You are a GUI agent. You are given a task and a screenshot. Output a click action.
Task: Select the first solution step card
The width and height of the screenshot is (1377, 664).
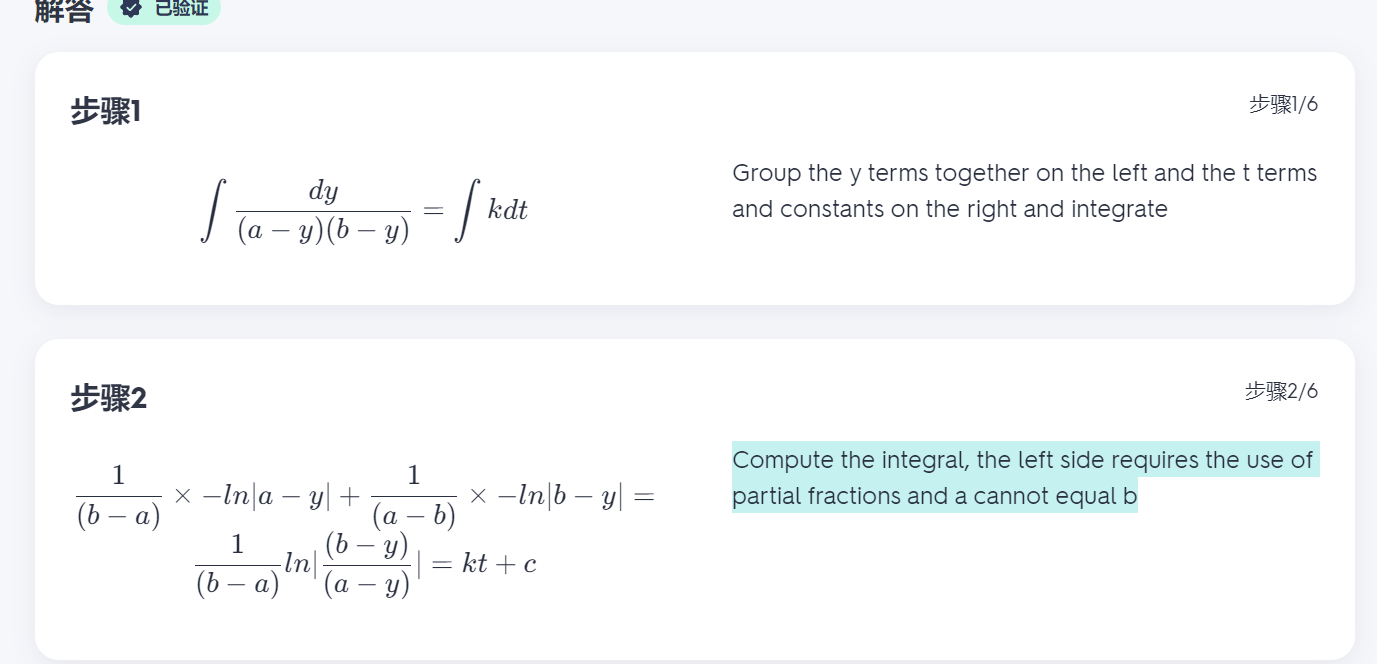click(690, 180)
